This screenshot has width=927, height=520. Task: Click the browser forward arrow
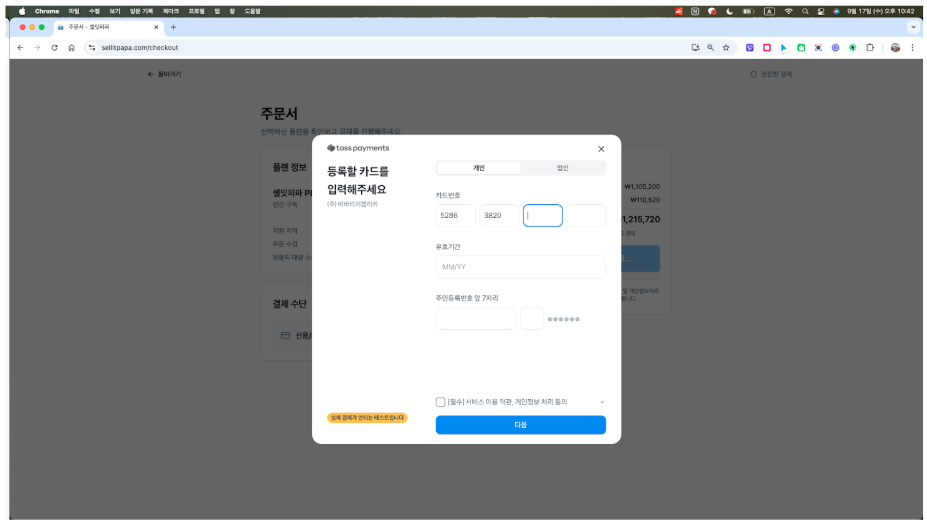tap(37, 48)
